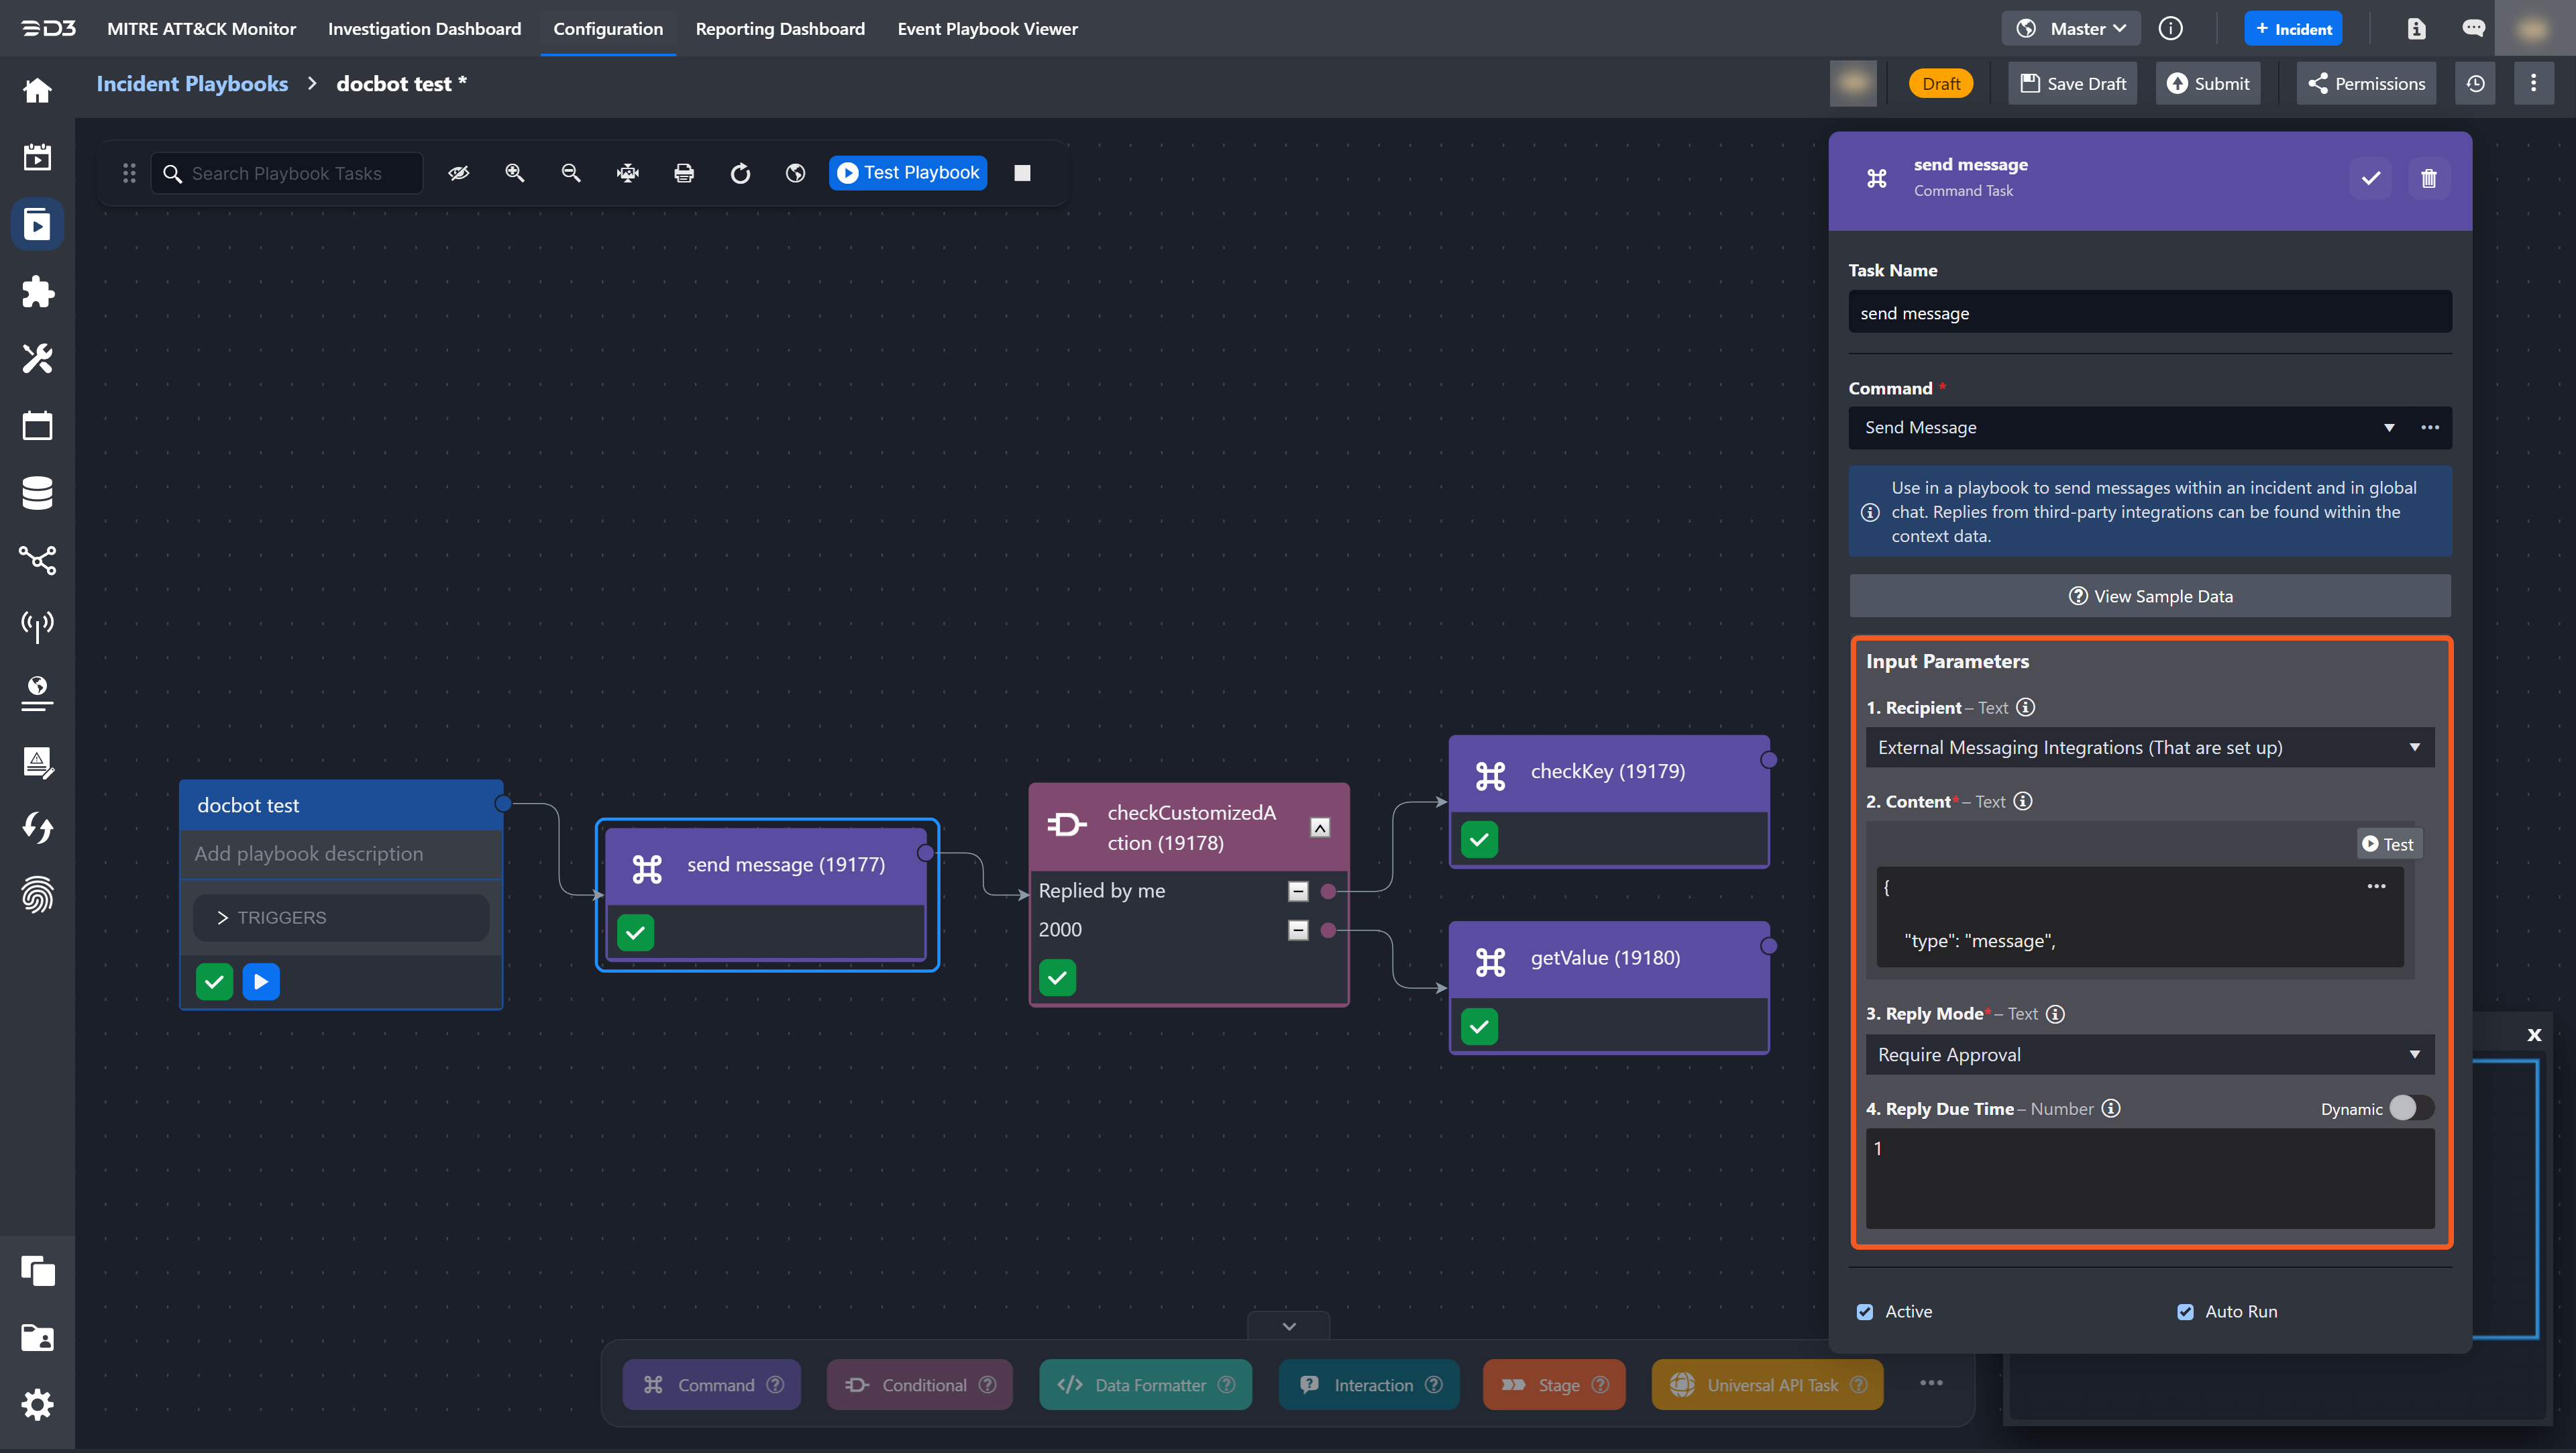The width and height of the screenshot is (2576, 1453).
Task: Click the chat bubble icon in the top bar
Action: 2473,29
